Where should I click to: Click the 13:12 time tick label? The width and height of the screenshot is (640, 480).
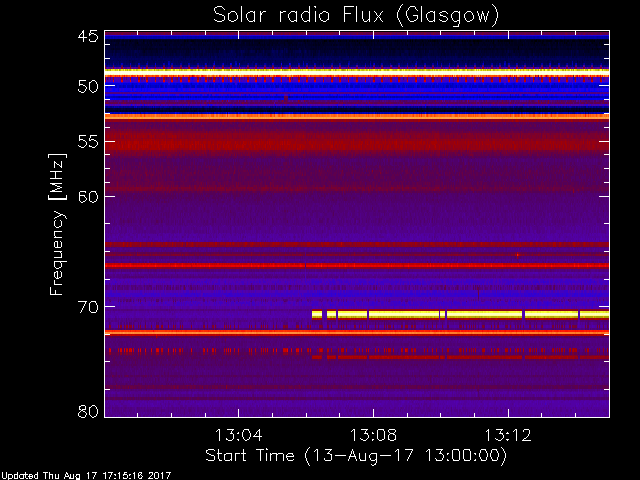(x=508, y=435)
